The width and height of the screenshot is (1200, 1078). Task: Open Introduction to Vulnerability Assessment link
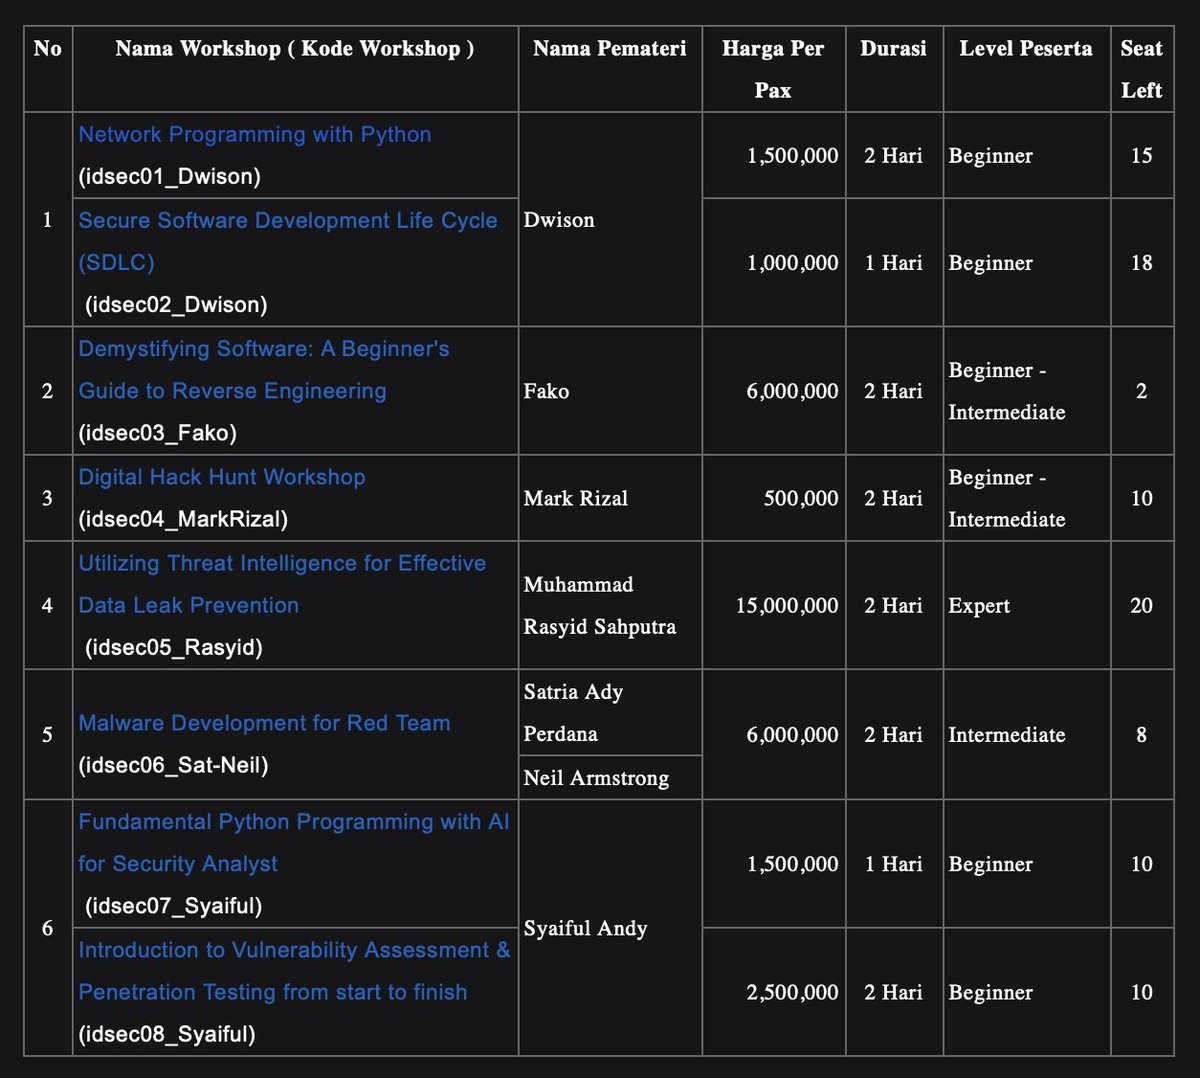click(x=294, y=971)
